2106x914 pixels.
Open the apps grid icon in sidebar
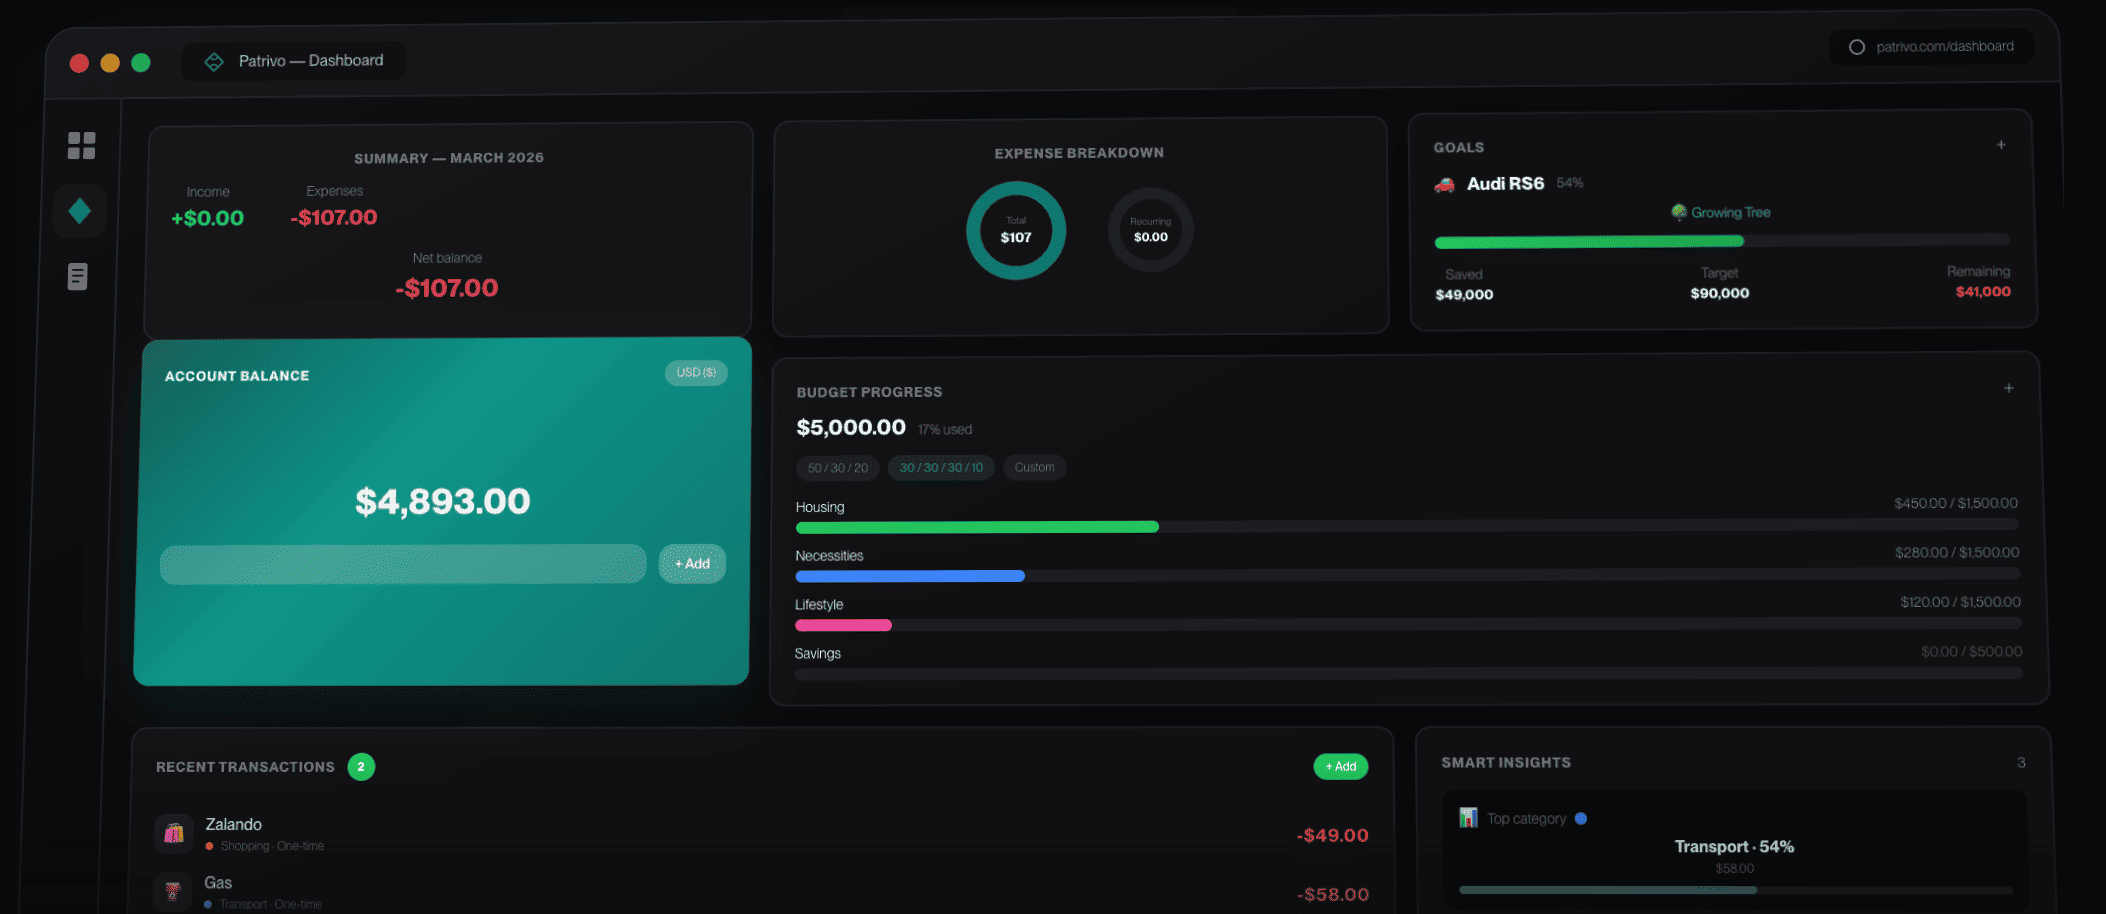[x=80, y=145]
